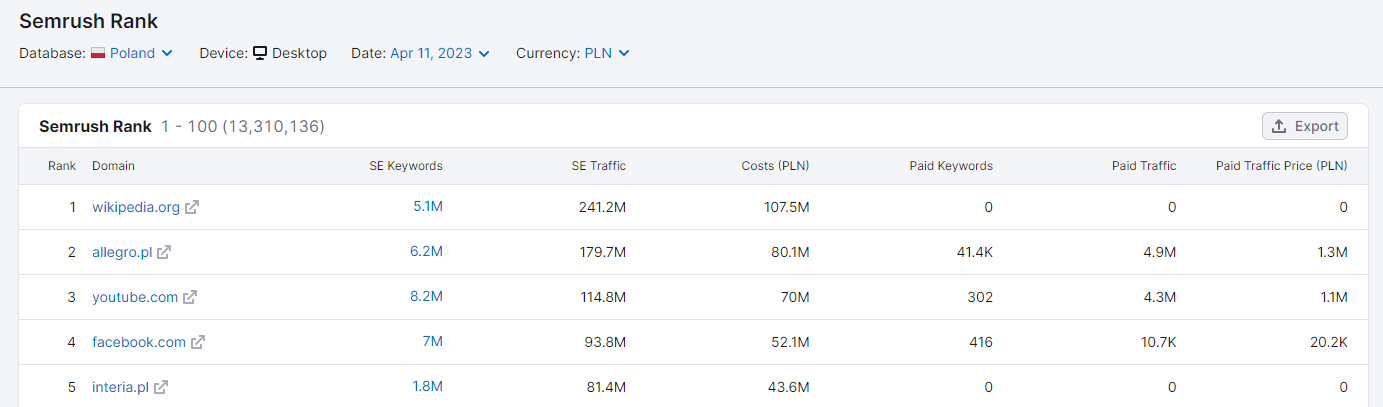Screen dimensions: 1383x407
Task: Select the 81.4M SE Traffic value
Action: (x=607, y=387)
